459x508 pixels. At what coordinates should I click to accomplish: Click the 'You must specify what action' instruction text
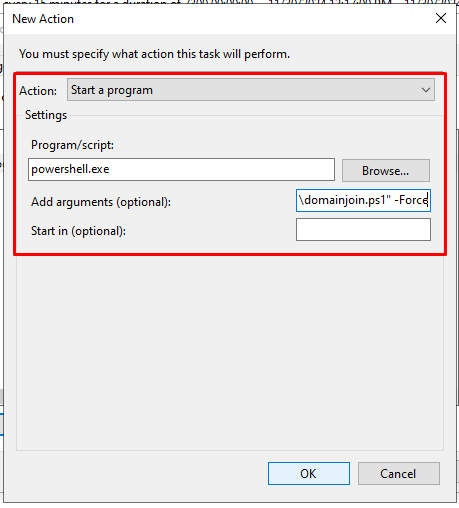[154, 54]
